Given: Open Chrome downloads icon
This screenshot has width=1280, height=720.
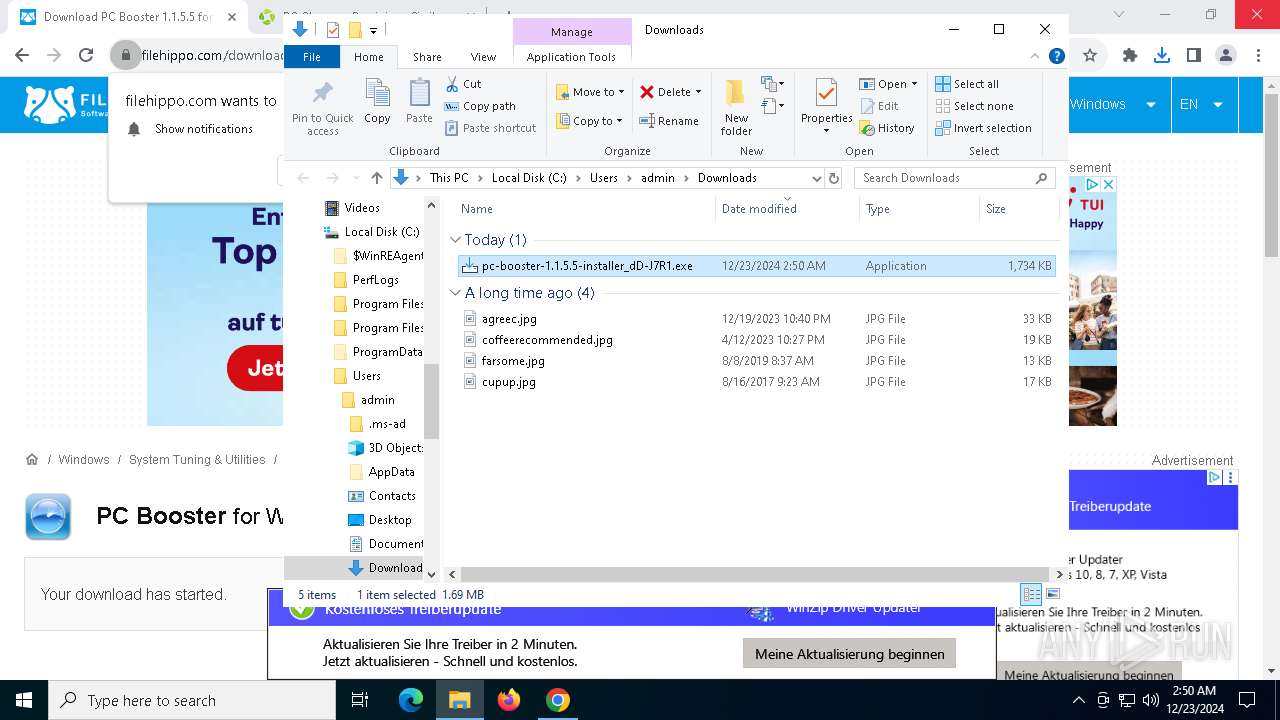Looking at the screenshot, I should [x=1162, y=56].
